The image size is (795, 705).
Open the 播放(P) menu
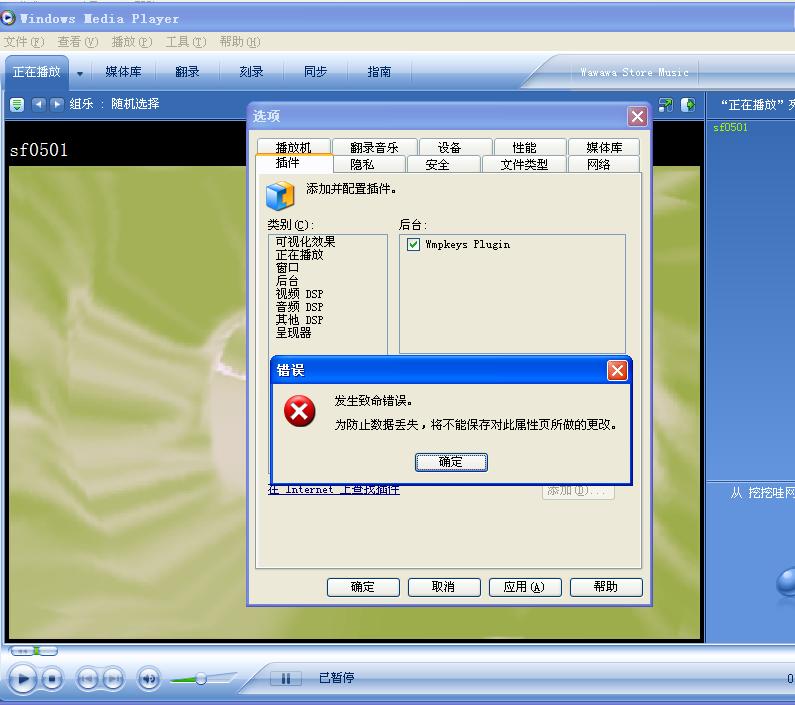click(132, 42)
